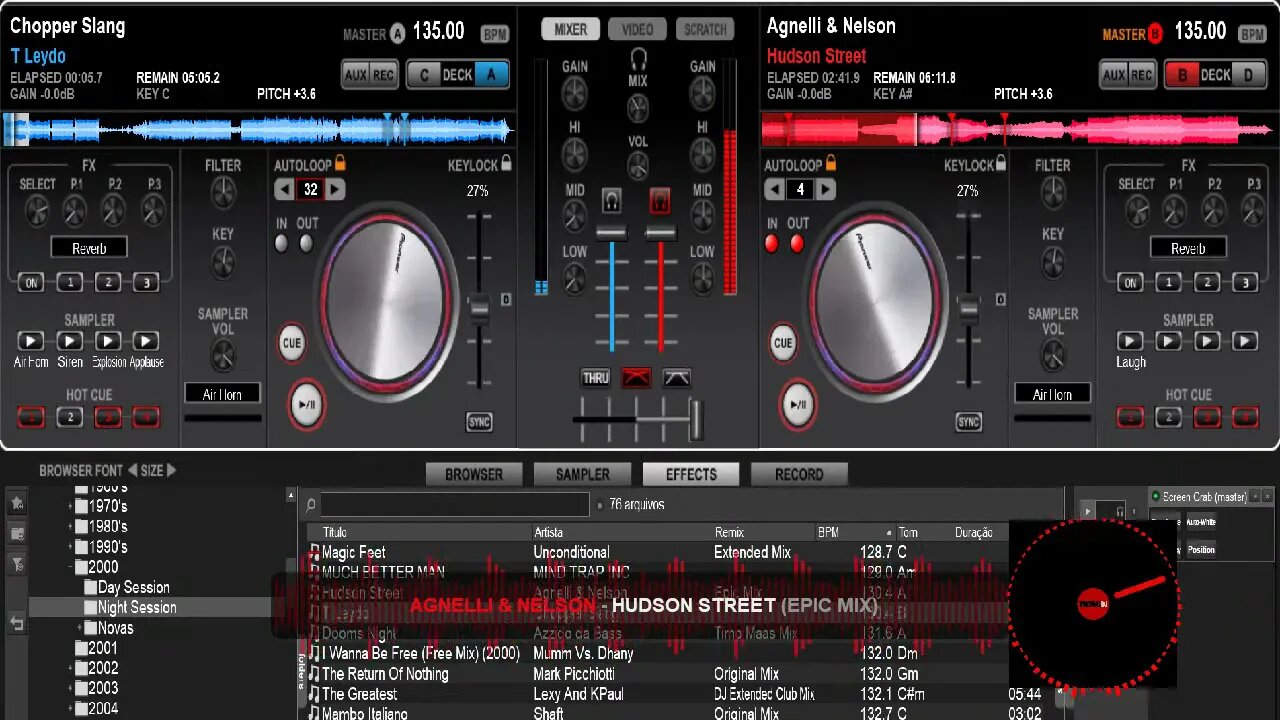The height and width of the screenshot is (720, 1280).
Task: Toggle right channel headphone cue icon
Action: 659,201
